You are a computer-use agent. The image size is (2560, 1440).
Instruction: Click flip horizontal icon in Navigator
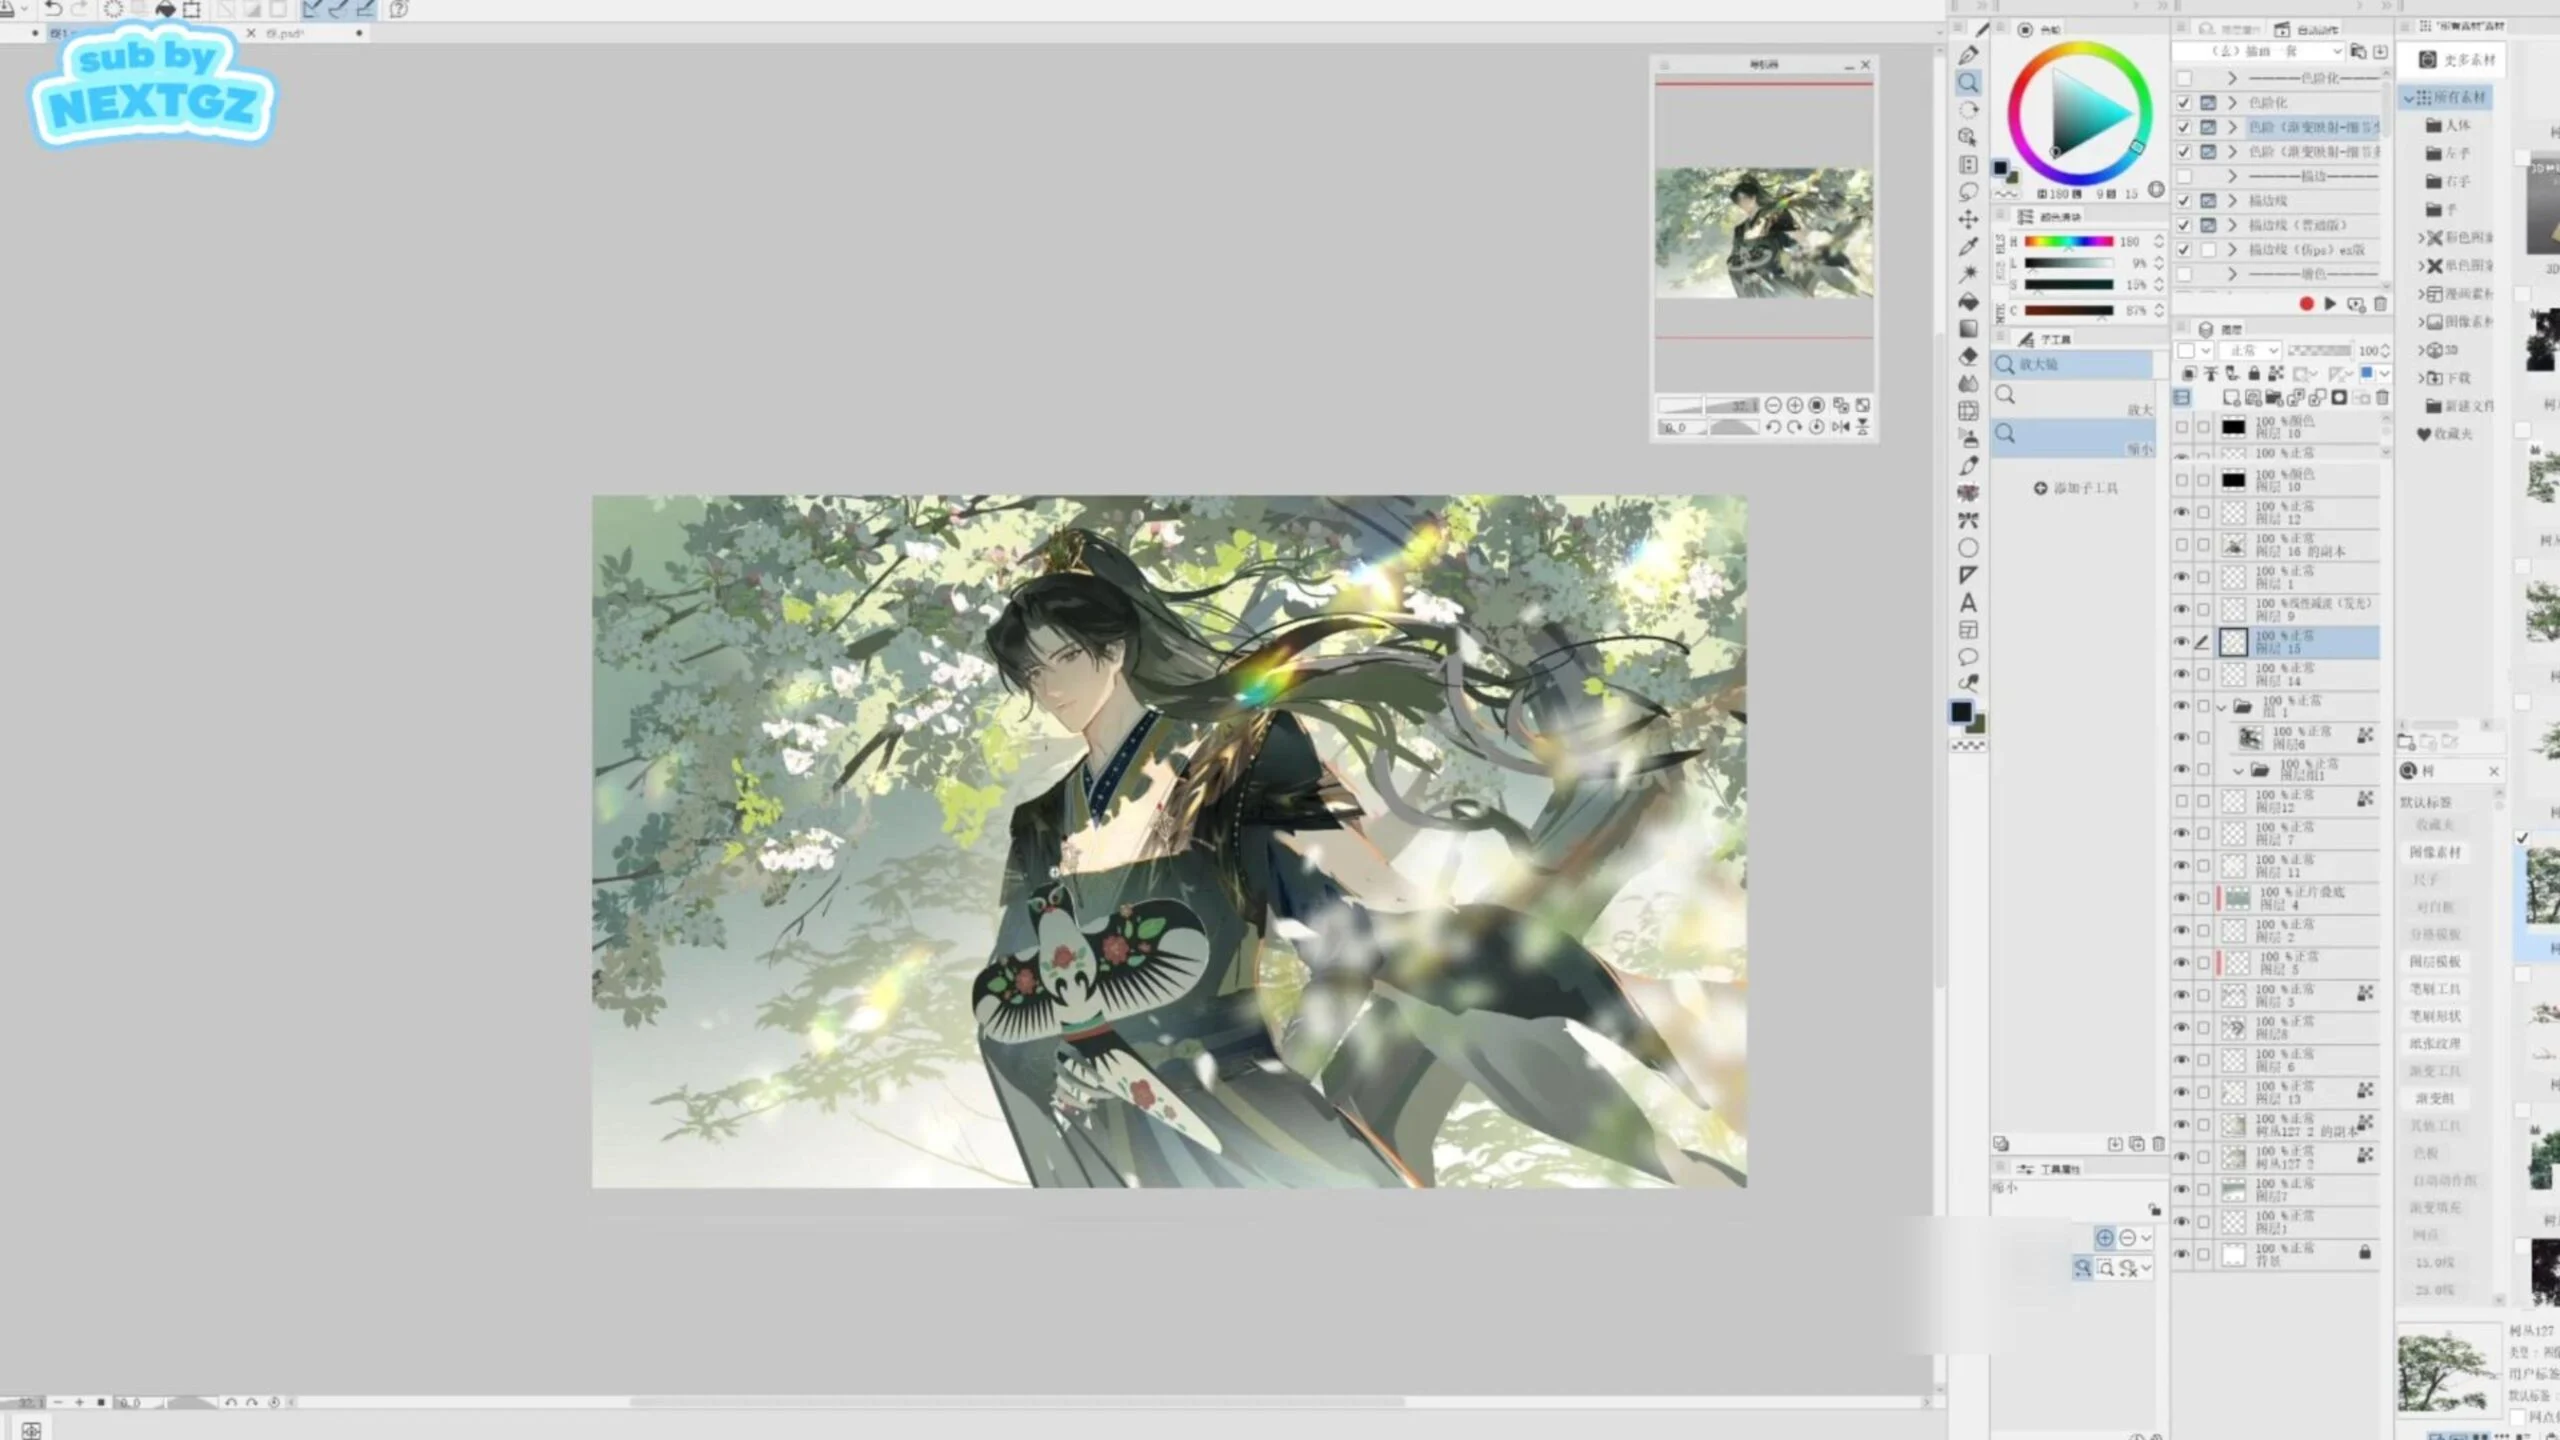(x=1841, y=427)
